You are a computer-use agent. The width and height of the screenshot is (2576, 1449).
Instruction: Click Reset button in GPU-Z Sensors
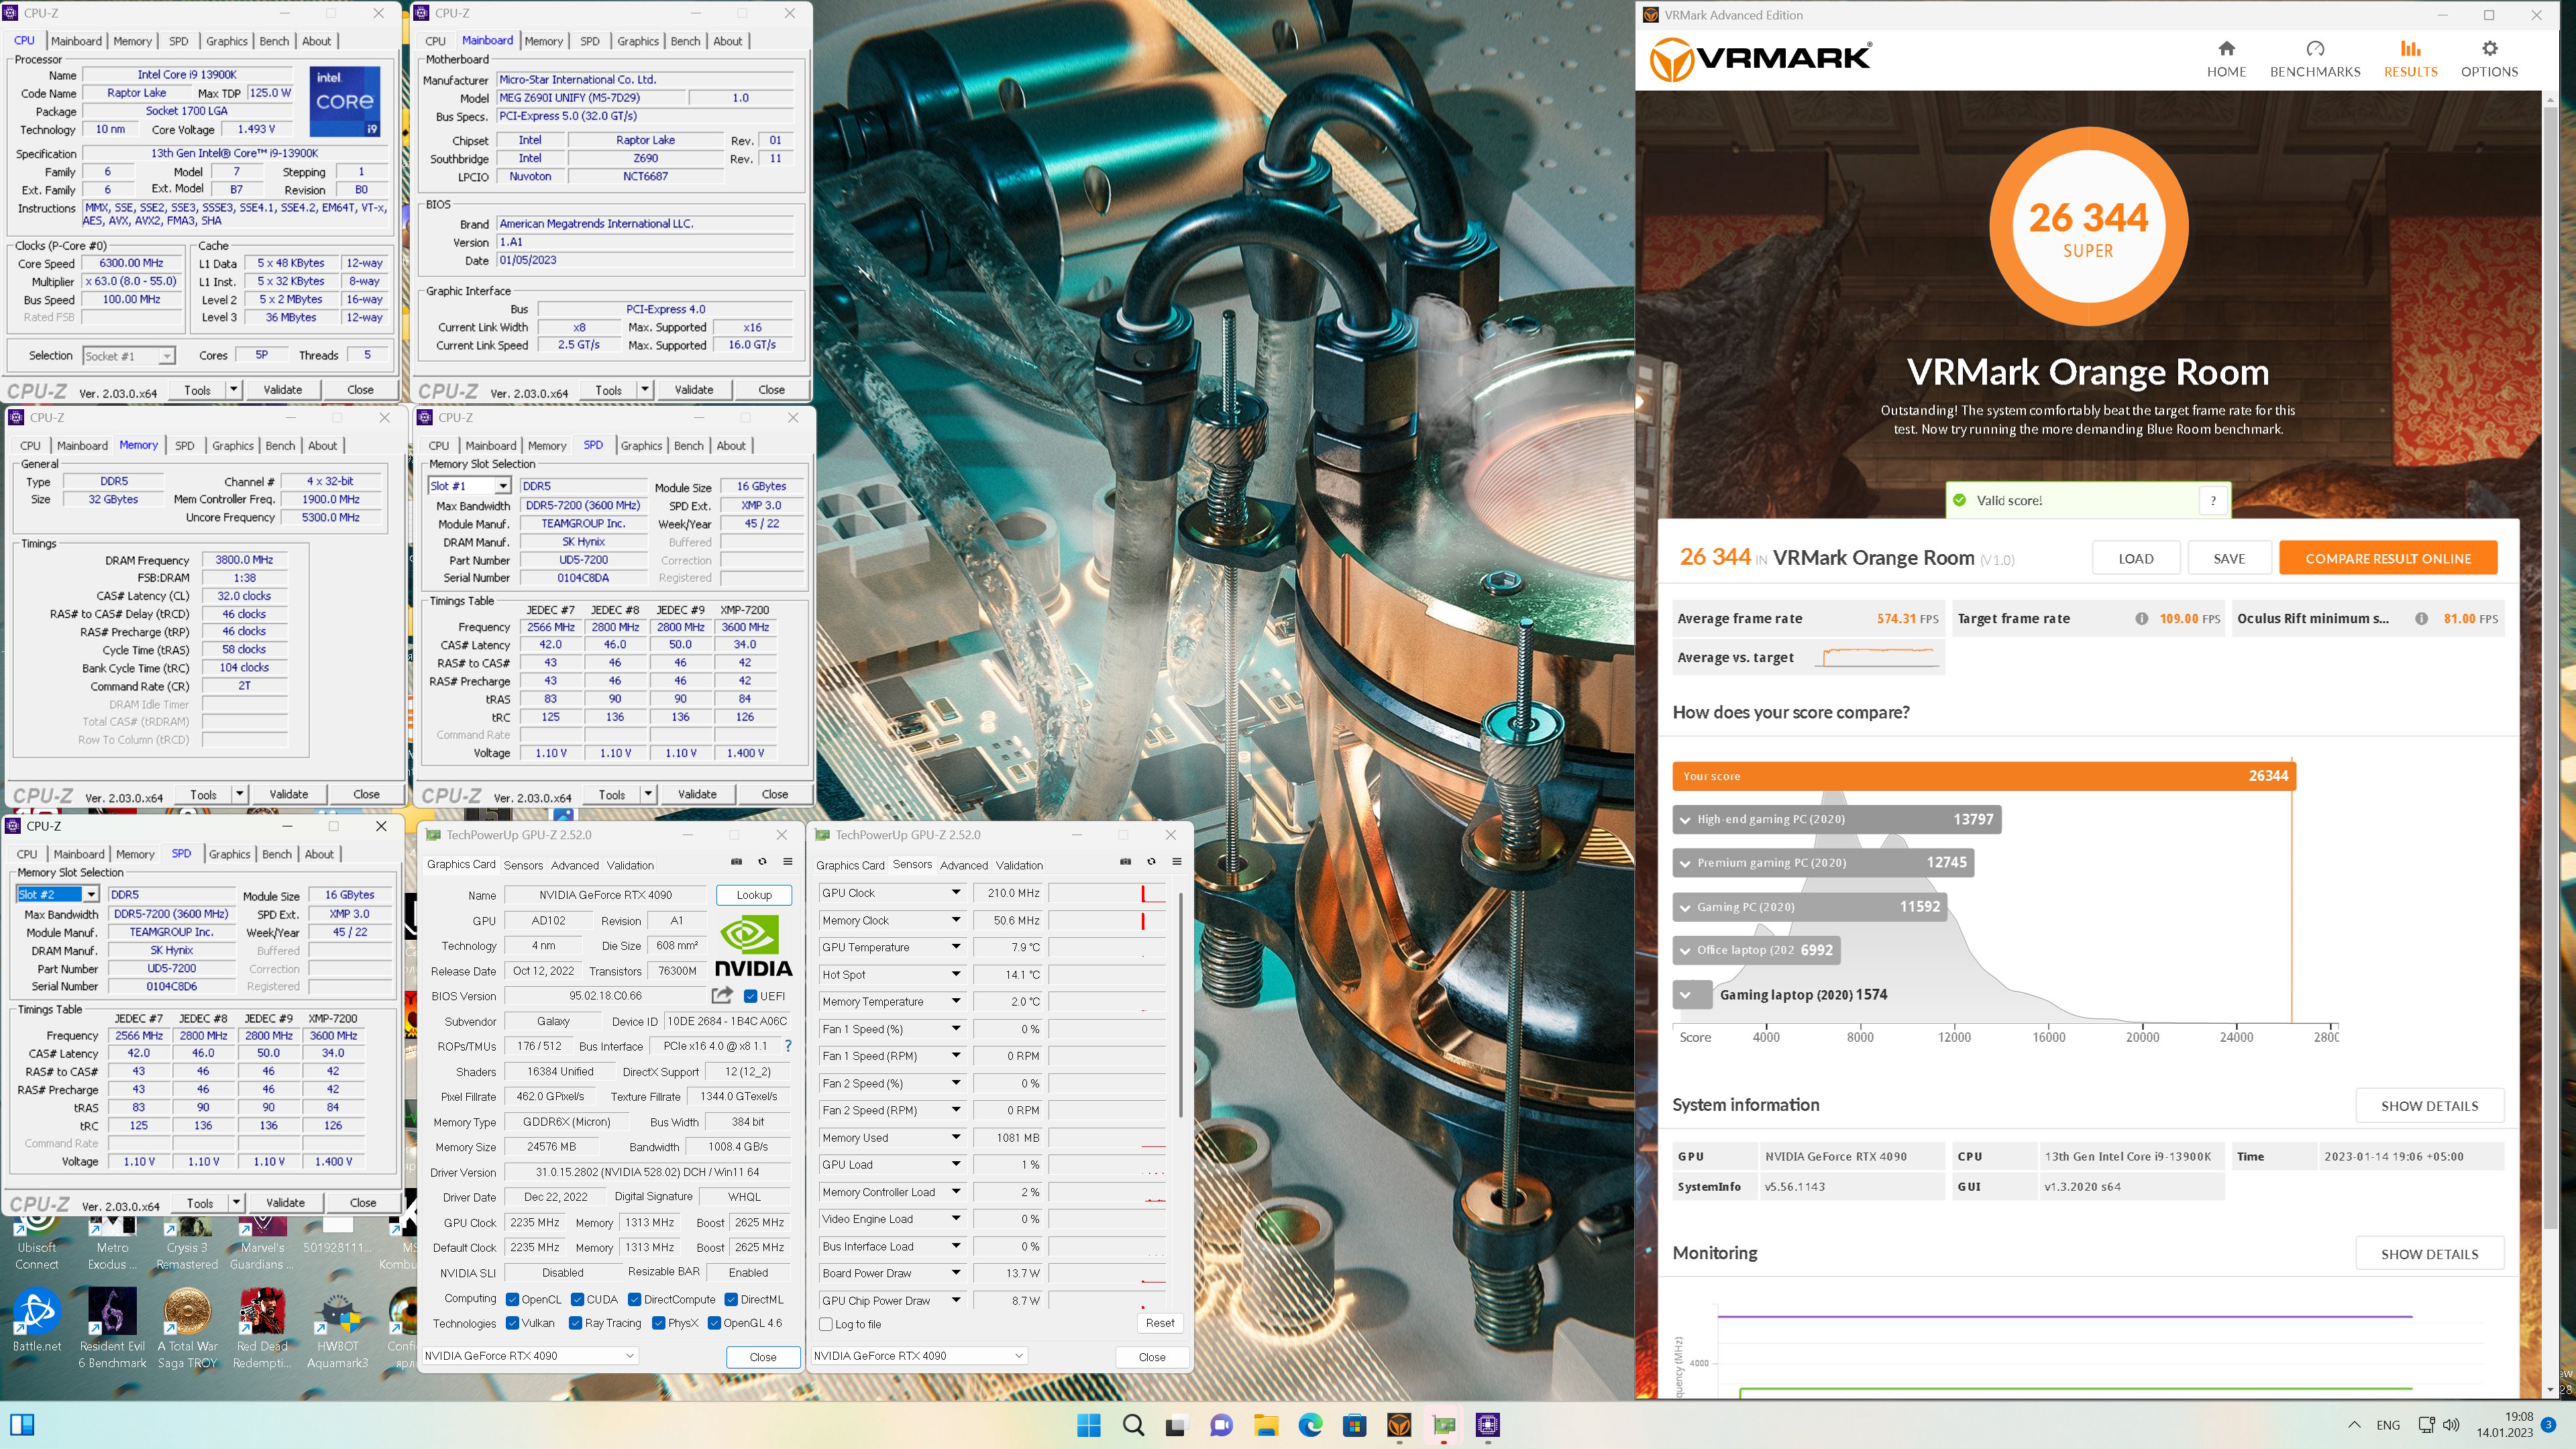(1160, 1323)
